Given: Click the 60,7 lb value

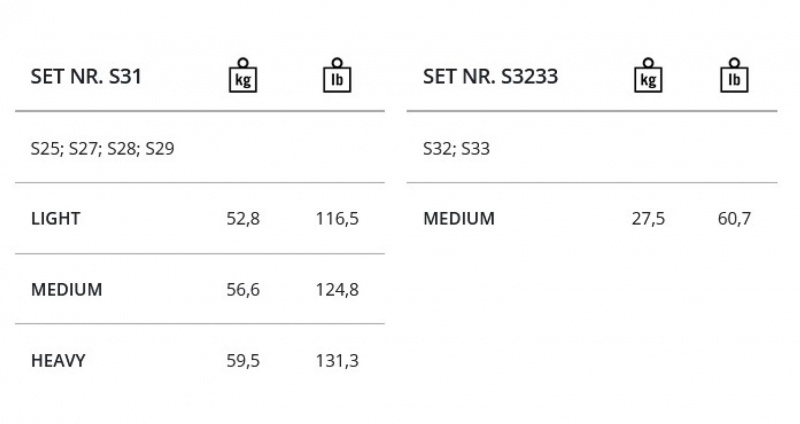Looking at the screenshot, I should tap(734, 218).
